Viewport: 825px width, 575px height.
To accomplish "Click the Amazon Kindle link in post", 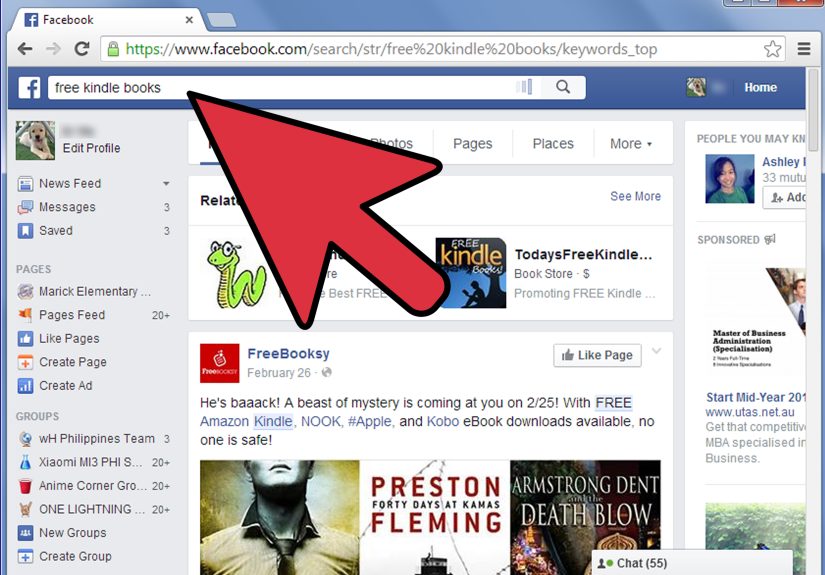I will 246,421.
